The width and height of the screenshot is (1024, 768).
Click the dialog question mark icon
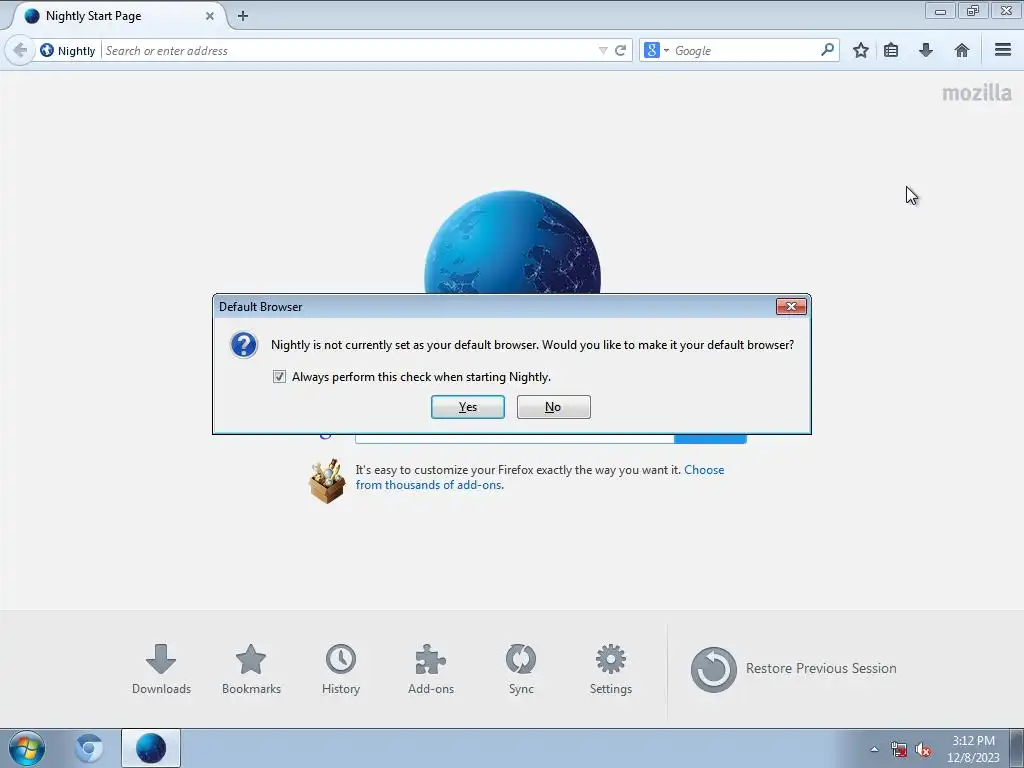pyautogui.click(x=244, y=344)
